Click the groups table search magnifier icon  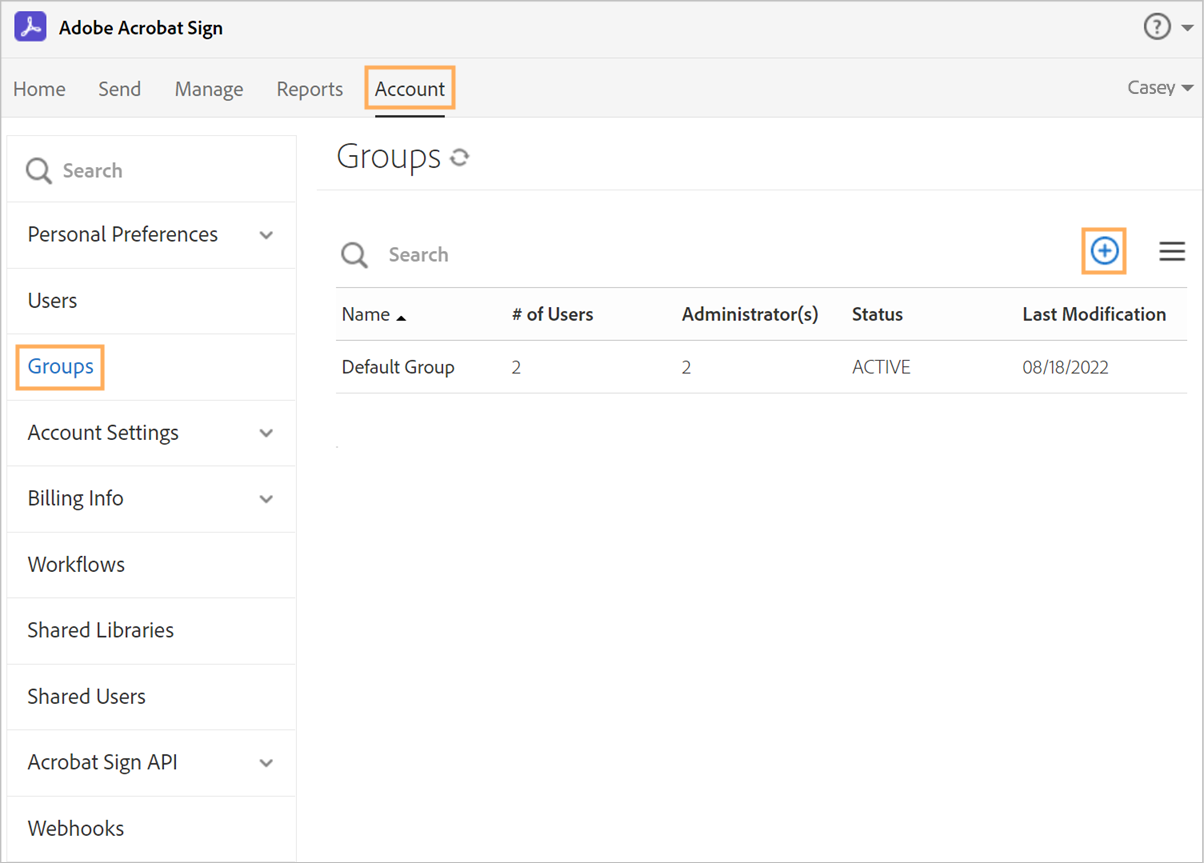pos(355,255)
